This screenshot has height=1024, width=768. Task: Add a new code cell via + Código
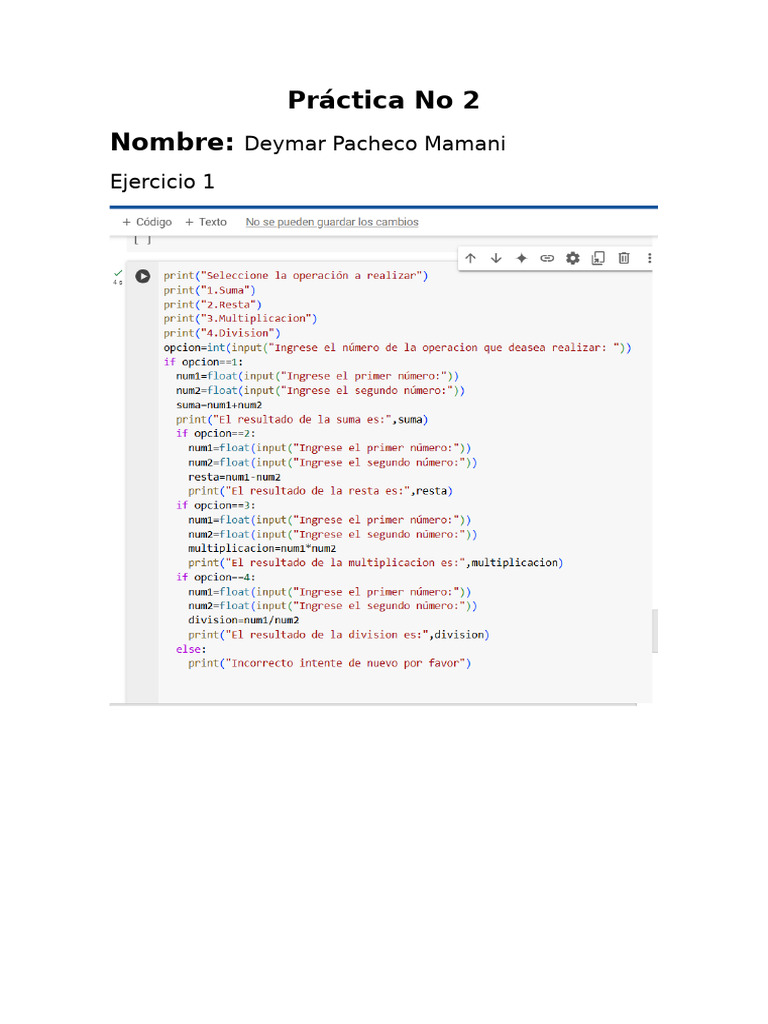(147, 222)
